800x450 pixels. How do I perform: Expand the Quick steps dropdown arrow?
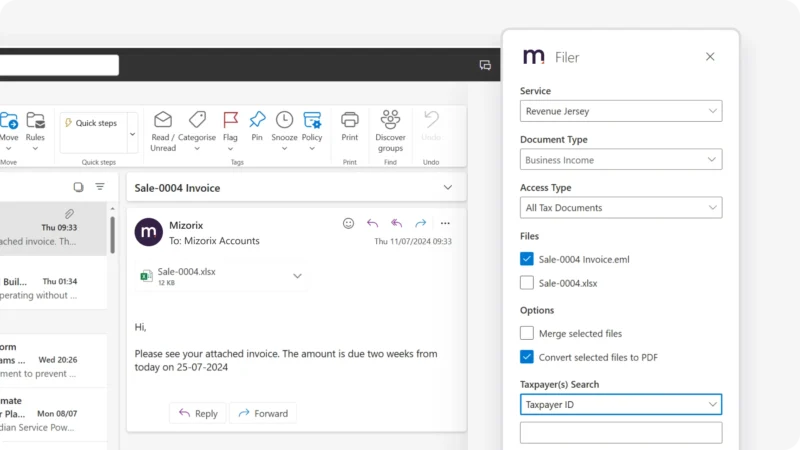pyautogui.click(x=132, y=134)
